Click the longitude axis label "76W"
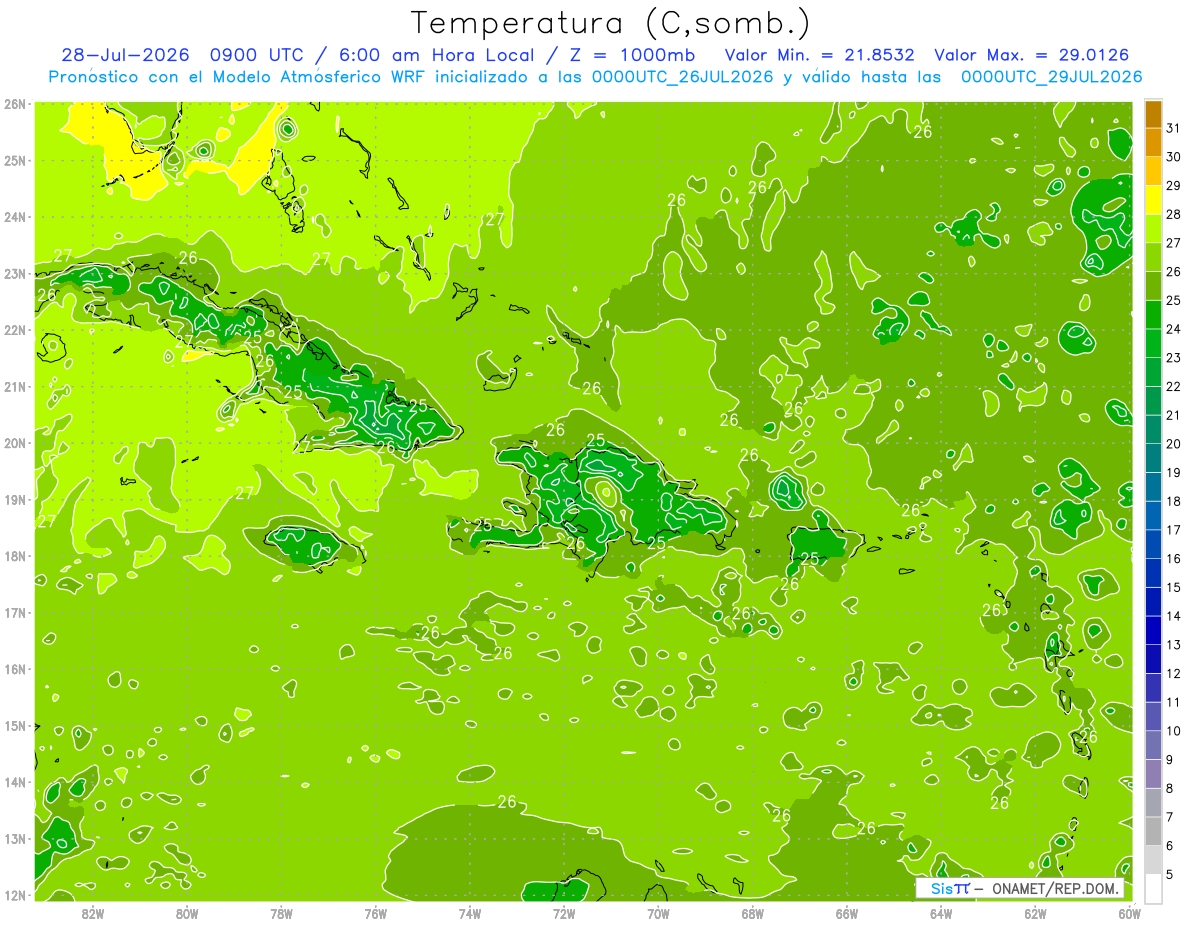 pos(376,912)
